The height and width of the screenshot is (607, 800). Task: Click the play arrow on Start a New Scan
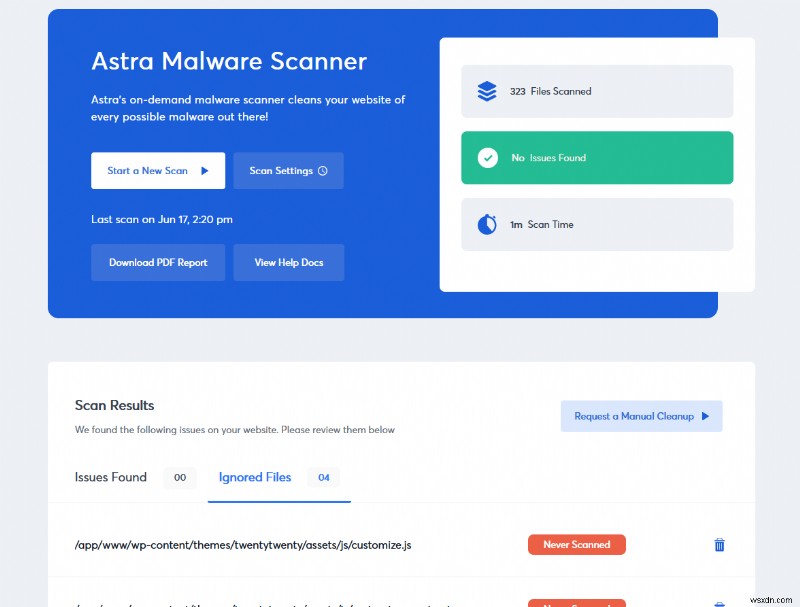tap(207, 170)
